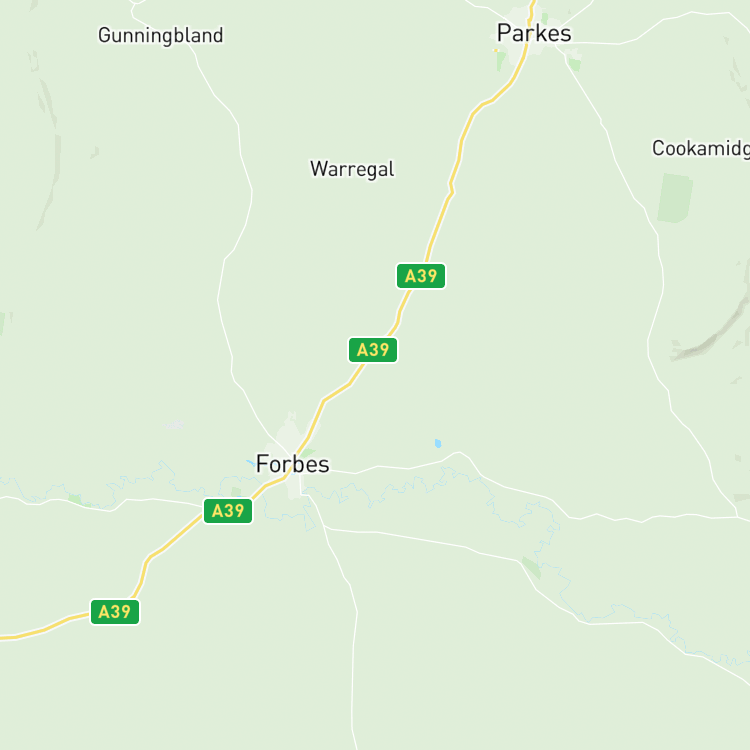Click the small blue water west of Forbes
The height and width of the screenshot is (750, 750).
pyautogui.click(x=251, y=463)
